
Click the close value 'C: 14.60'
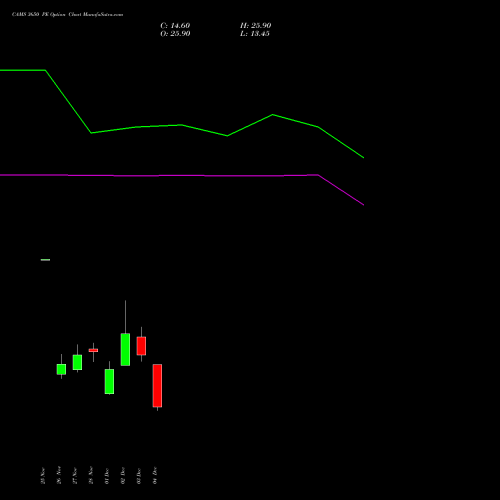pyautogui.click(x=175, y=26)
